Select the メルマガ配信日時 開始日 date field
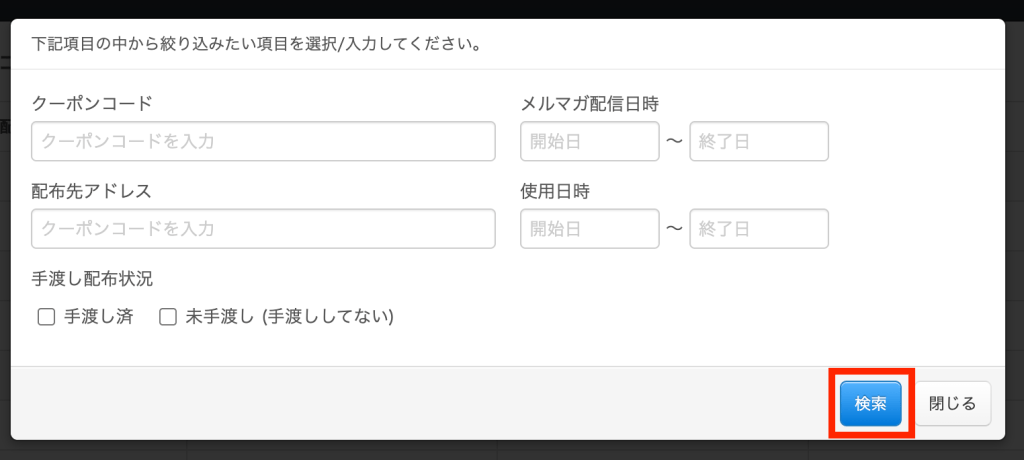Viewport: 1024px width, 460px height. 589,141
